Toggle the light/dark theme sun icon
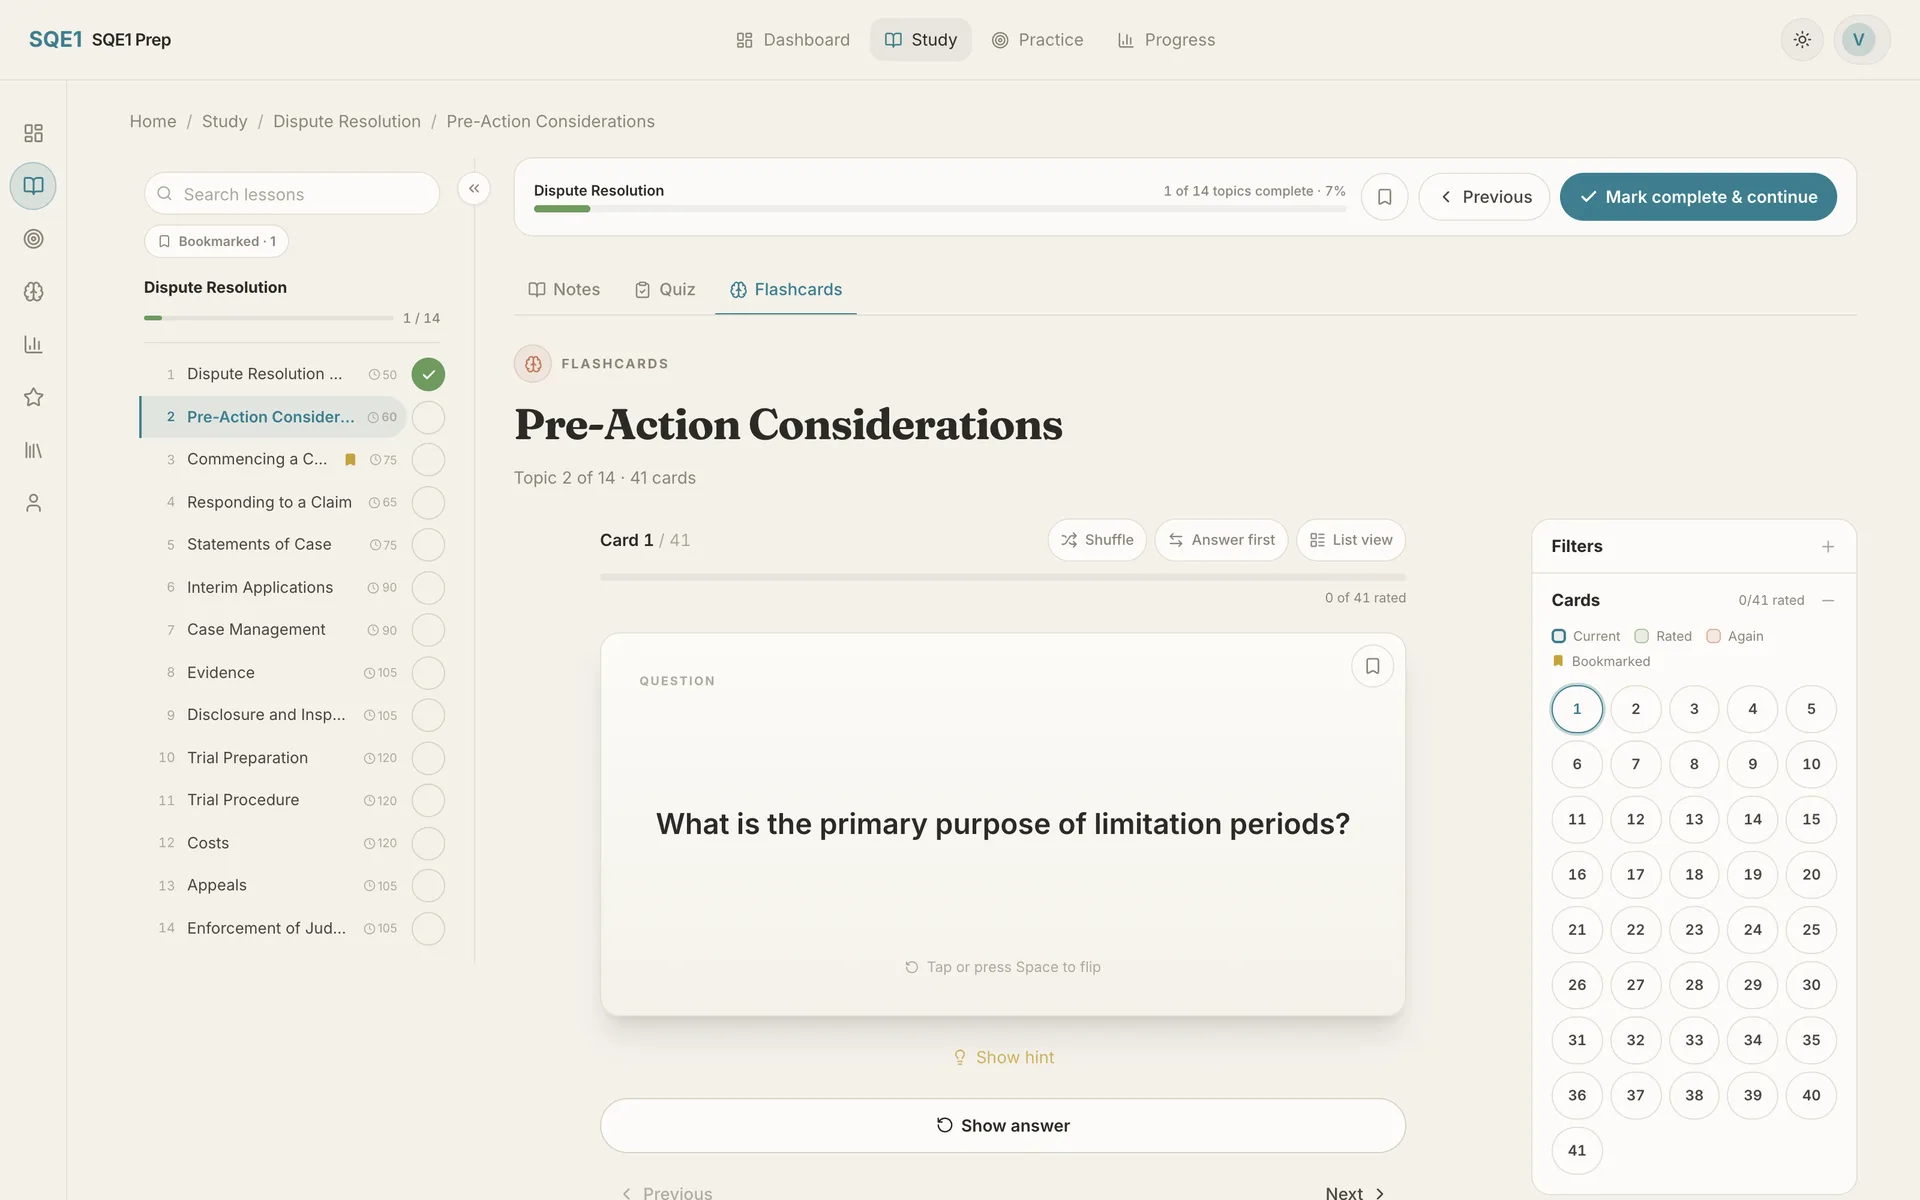Screen dimensions: 1920x1200 pyautogui.click(x=1802, y=40)
